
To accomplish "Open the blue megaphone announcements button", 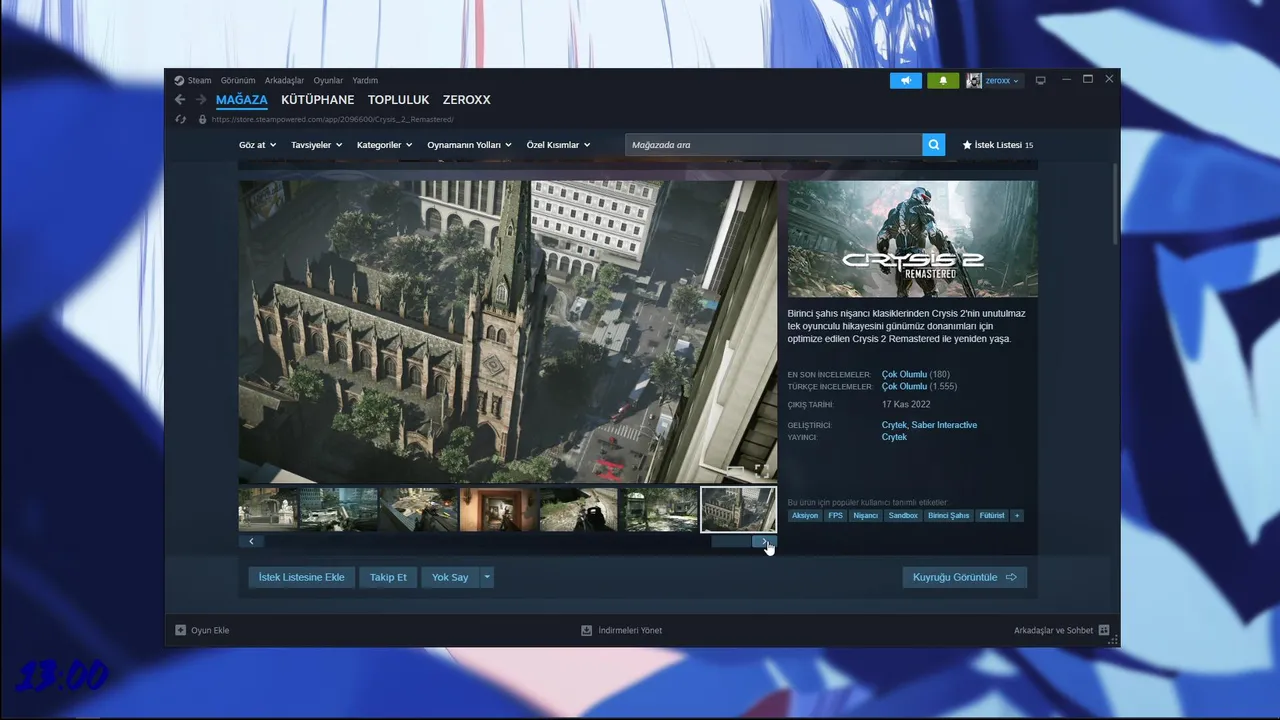I will point(906,81).
